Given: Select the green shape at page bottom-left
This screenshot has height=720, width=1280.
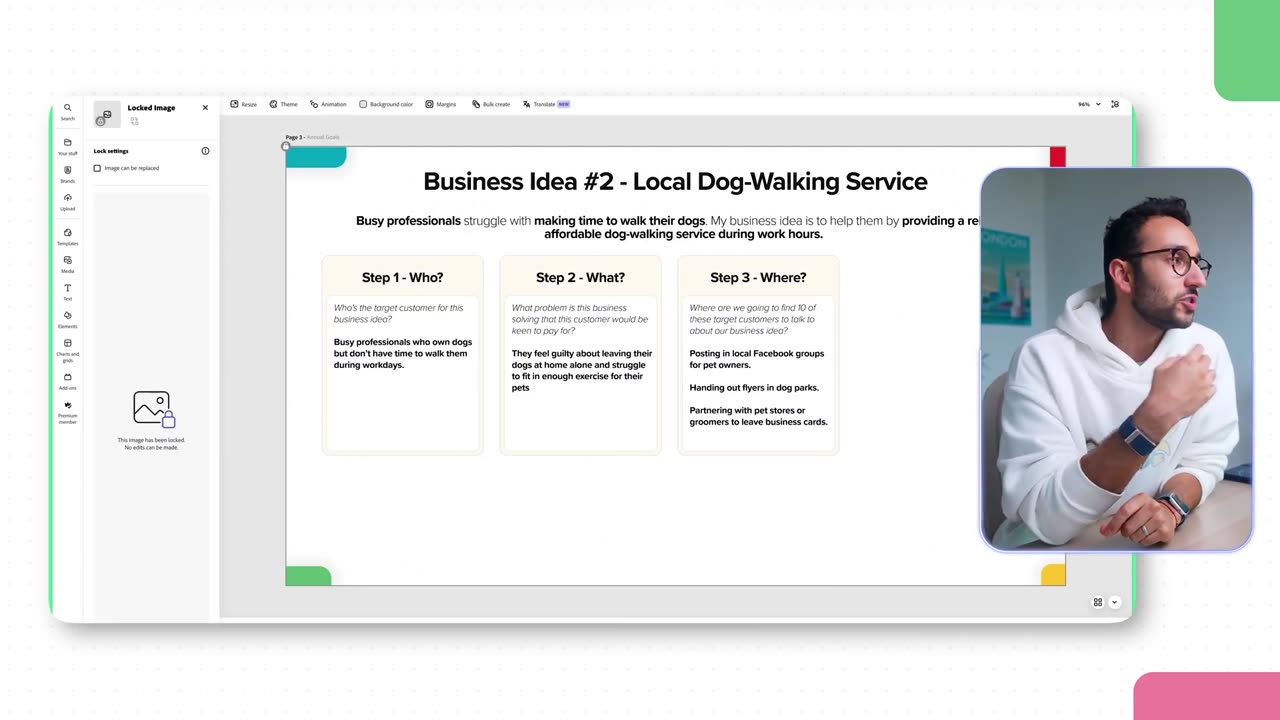Looking at the screenshot, I should pos(308,576).
